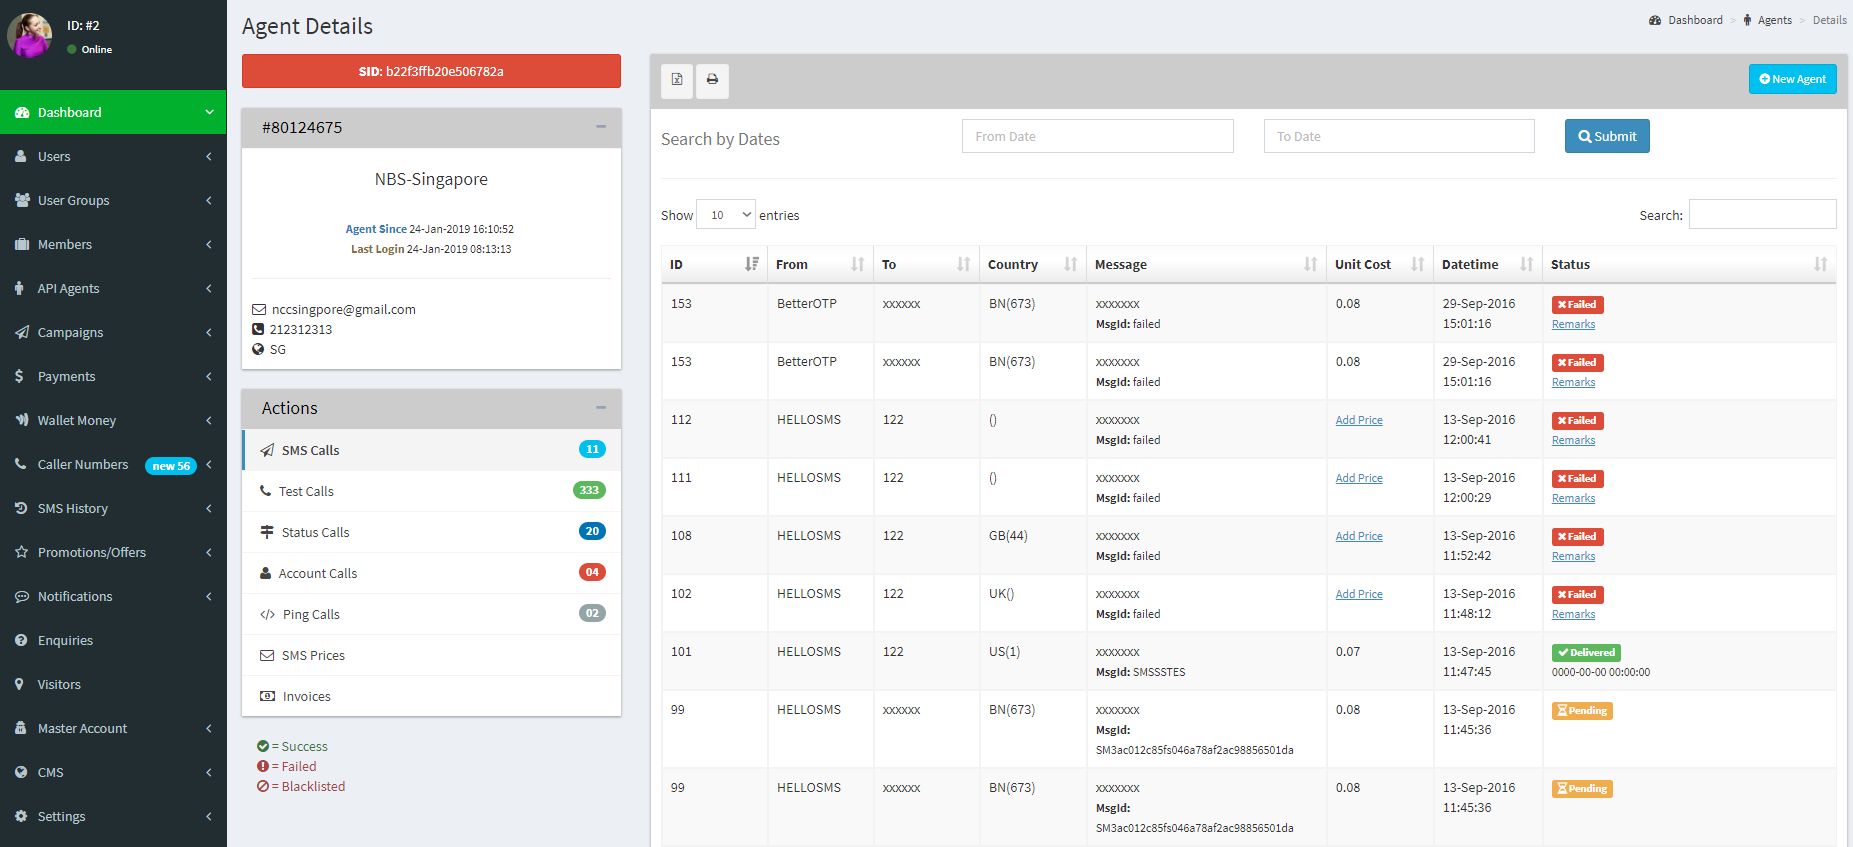Collapse the Actions panel
1853x847 pixels.
pyautogui.click(x=601, y=408)
